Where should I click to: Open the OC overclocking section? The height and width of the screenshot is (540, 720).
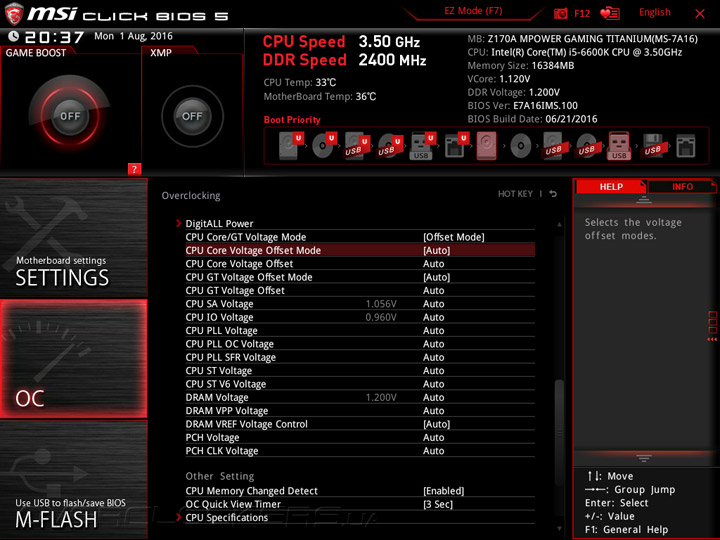pos(73,359)
